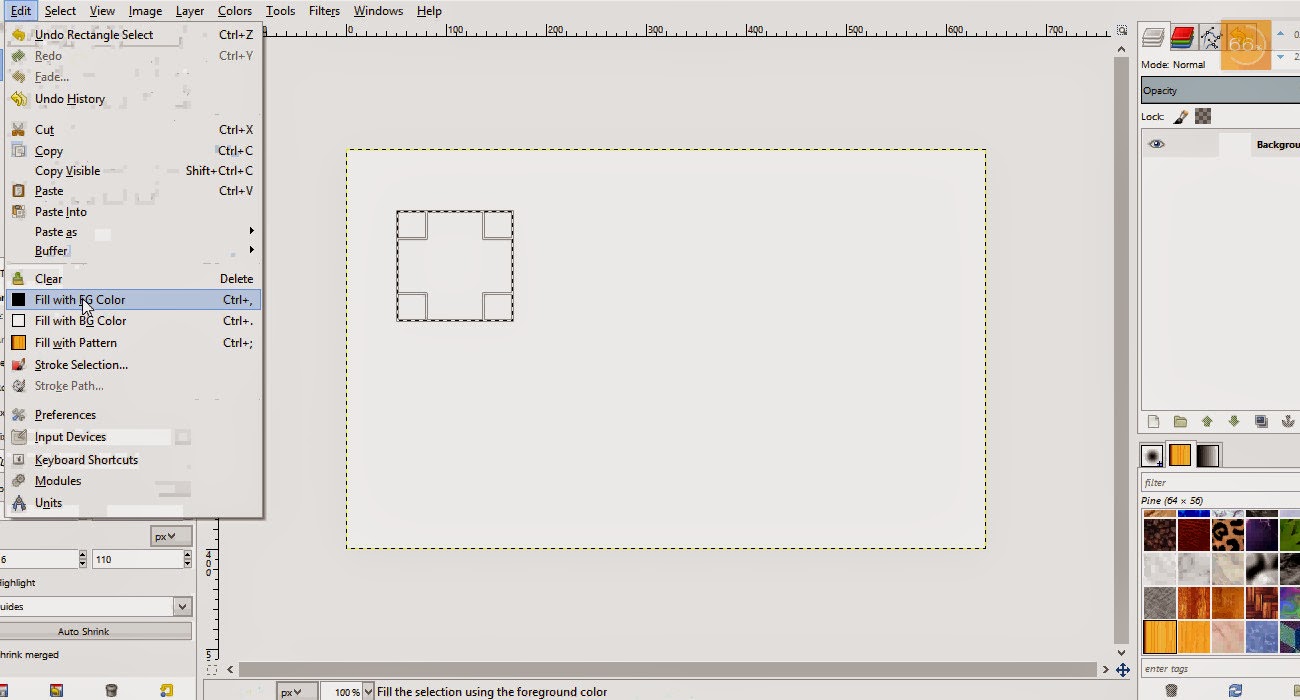Open Preferences from the Edit menu
Screen dimensions: 1300x700
(132, 415)
